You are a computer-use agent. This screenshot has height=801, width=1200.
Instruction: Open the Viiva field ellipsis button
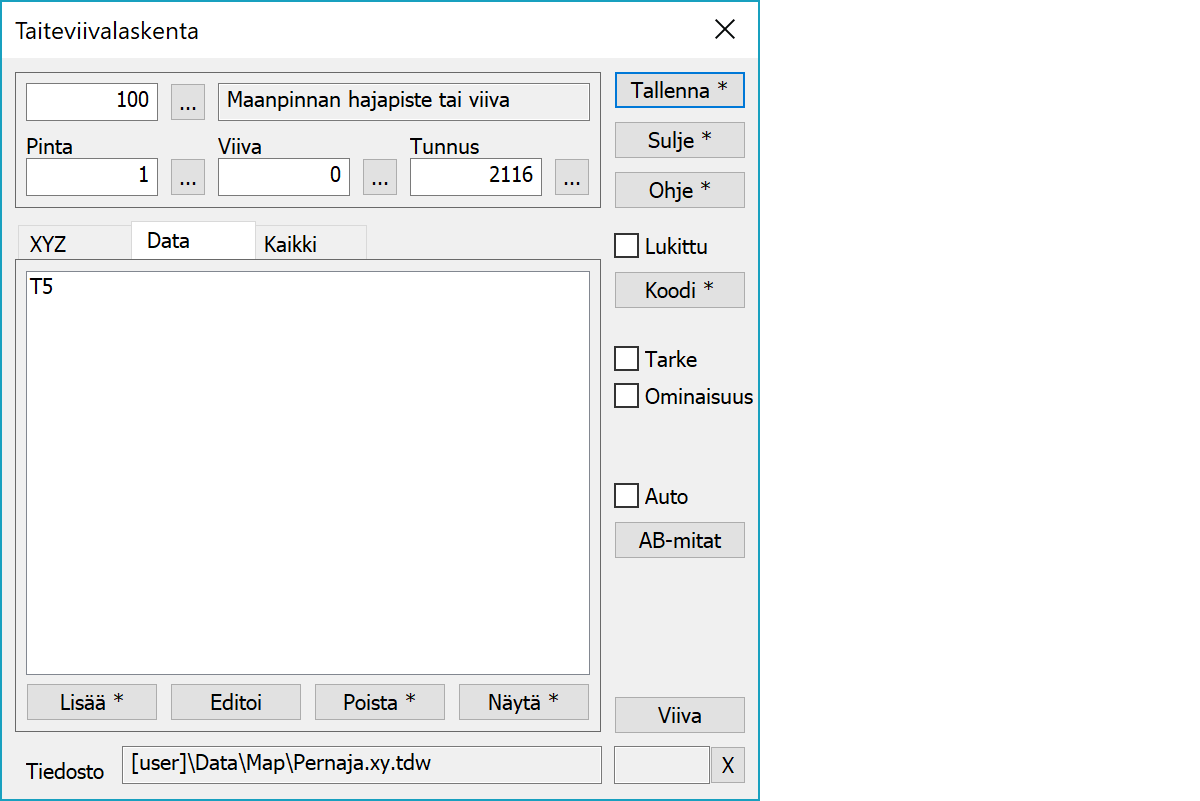coord(380,177)
